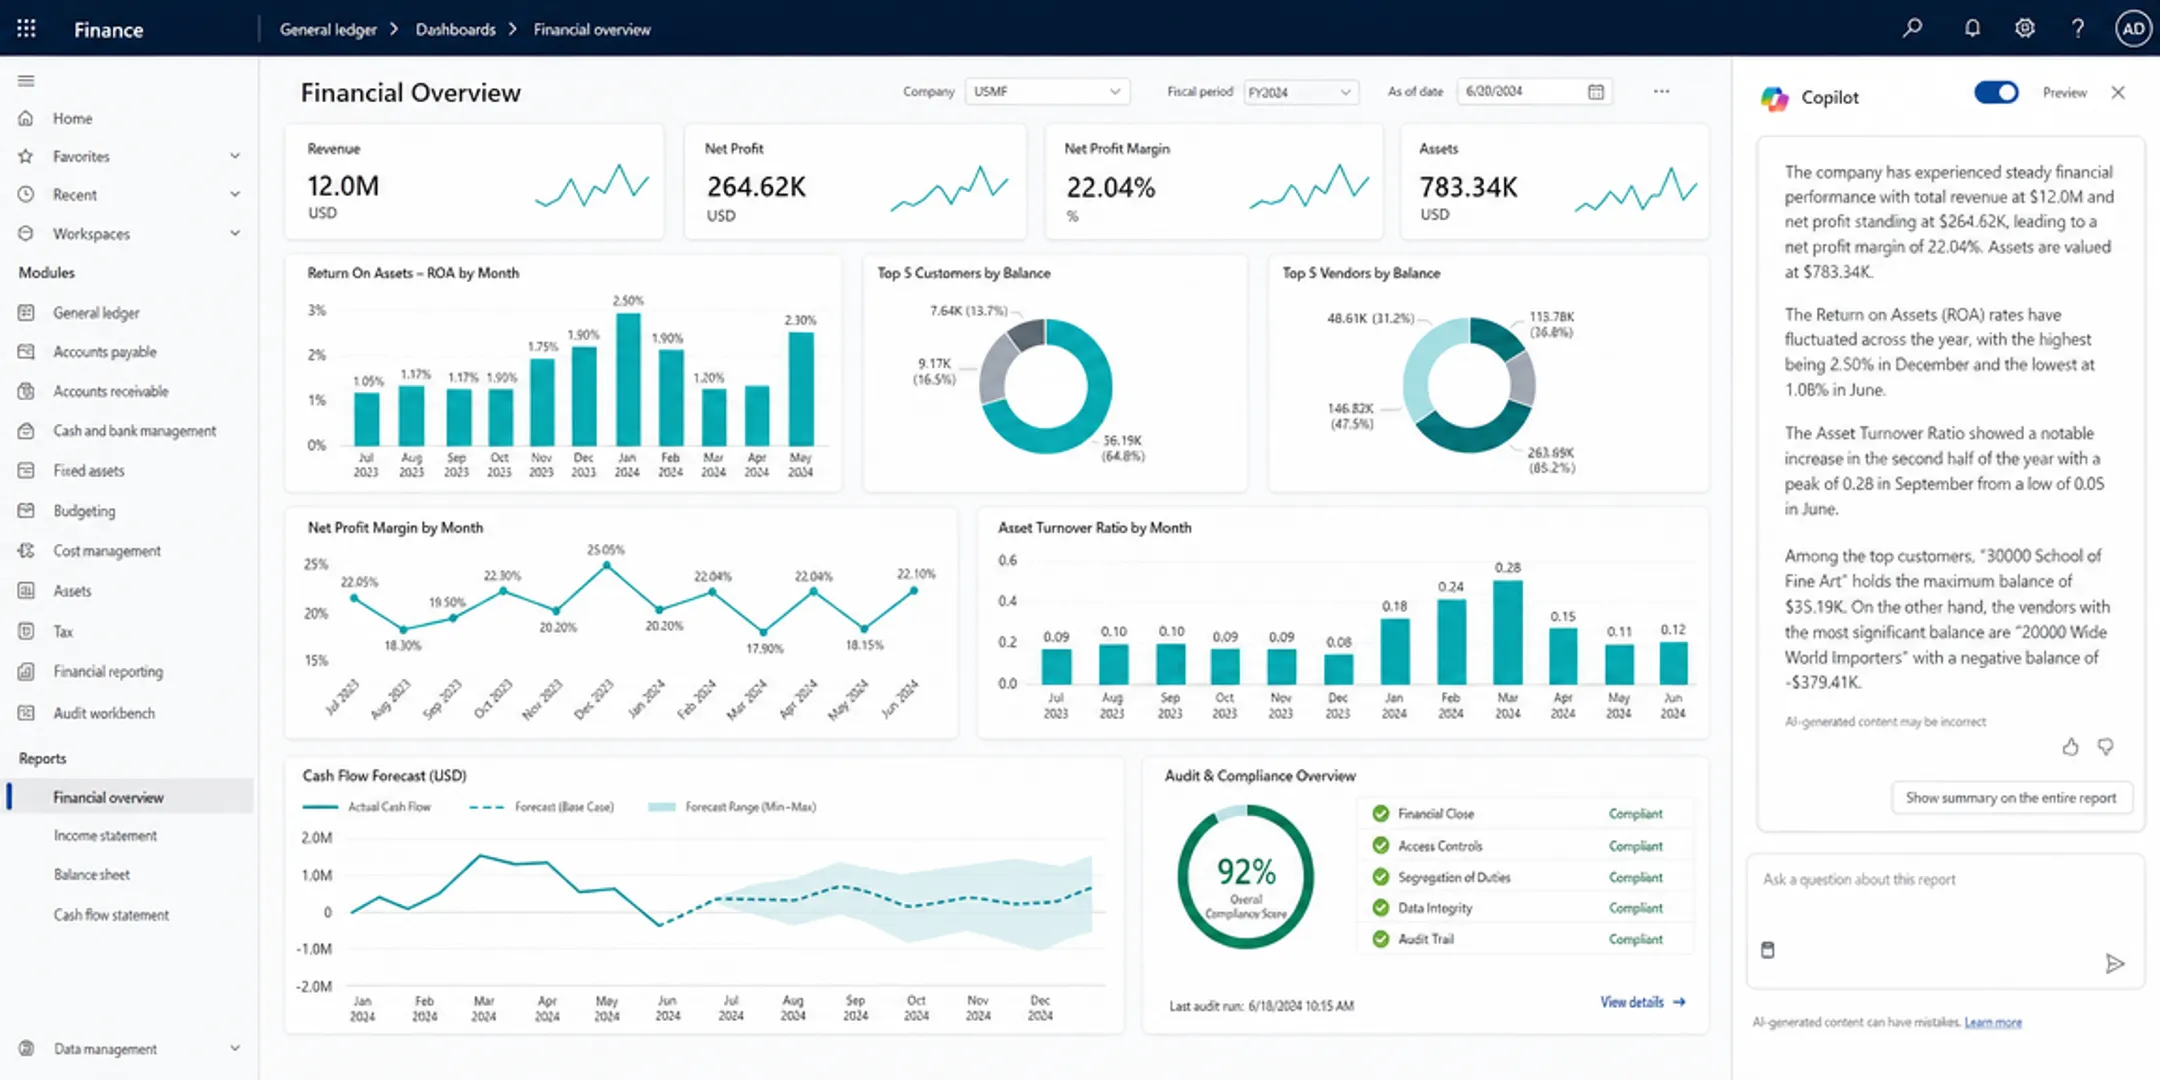The image size is (2160, 1080).
Task: Click the search magnifier icon in header
Action: click(x=1912, y=28)
